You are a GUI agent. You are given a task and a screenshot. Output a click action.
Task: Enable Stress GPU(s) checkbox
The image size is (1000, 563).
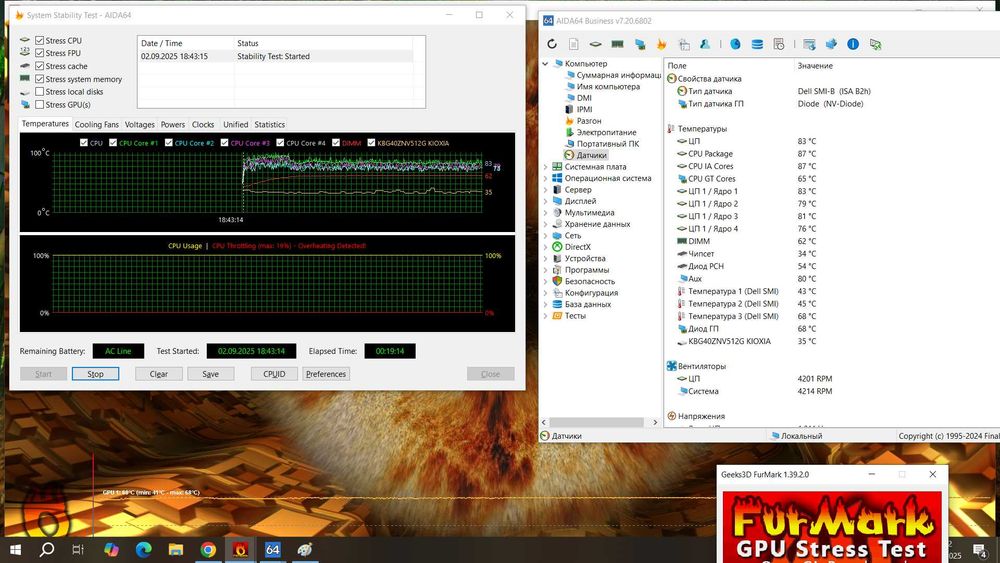click(x=40, y=105)
